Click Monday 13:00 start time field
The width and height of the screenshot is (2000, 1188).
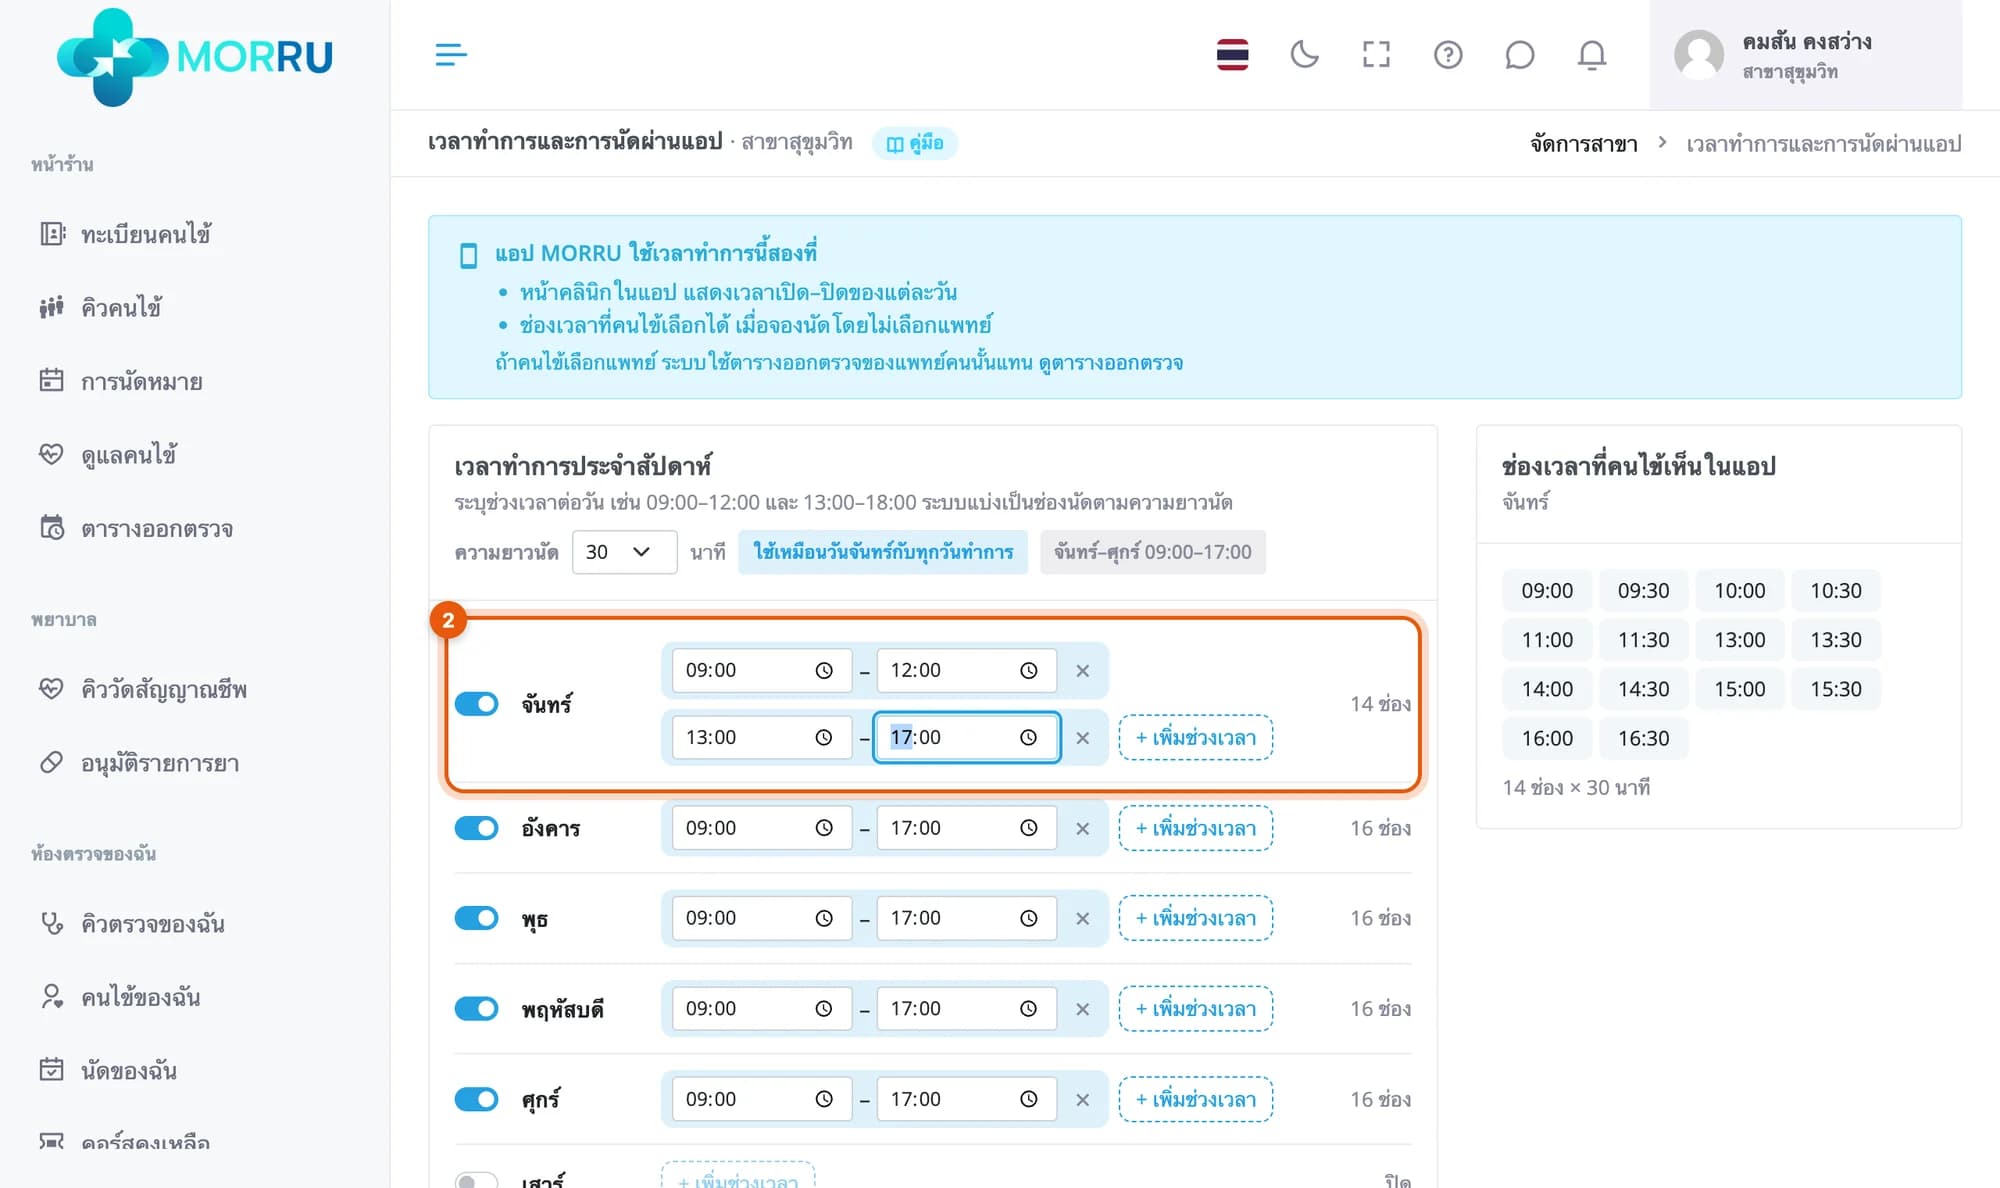click(761, 738)
